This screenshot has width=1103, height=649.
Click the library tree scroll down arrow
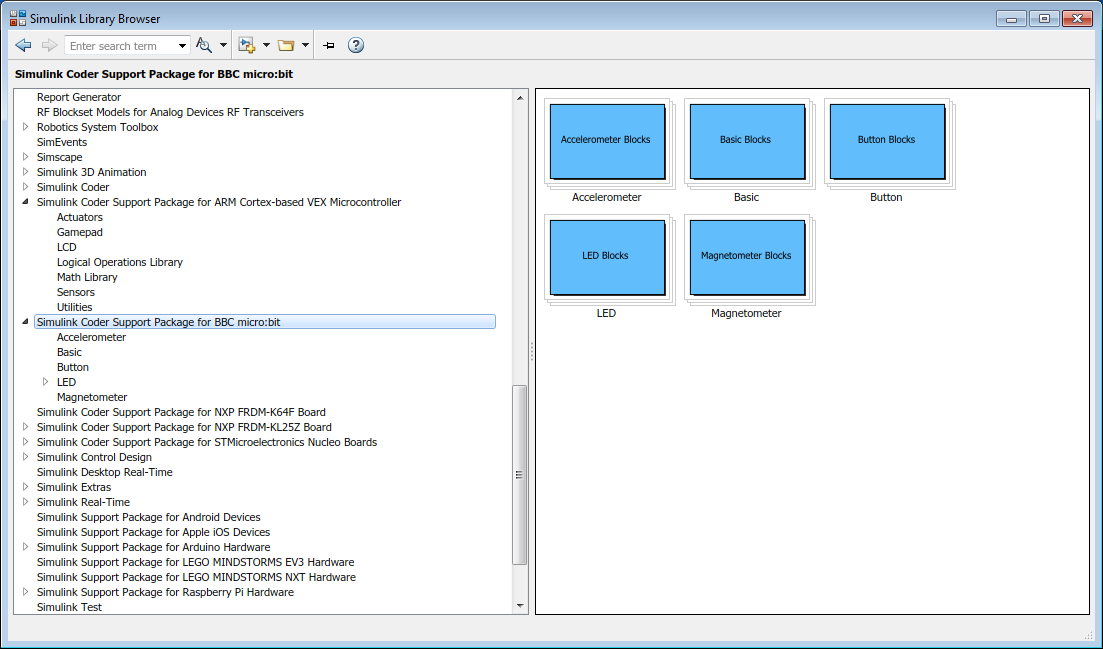[x=519, y=605]
